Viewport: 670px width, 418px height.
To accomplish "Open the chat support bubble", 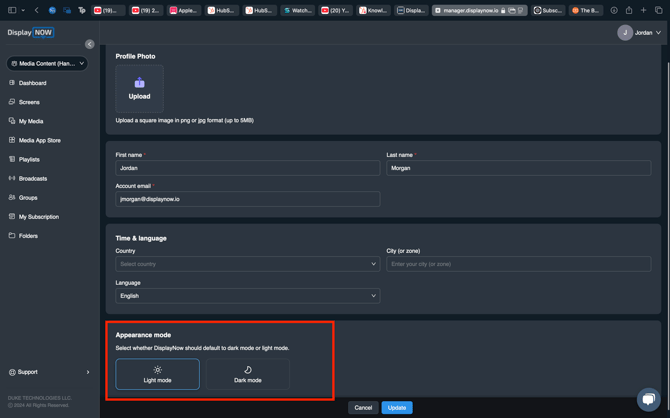I will tap(648, 398).
